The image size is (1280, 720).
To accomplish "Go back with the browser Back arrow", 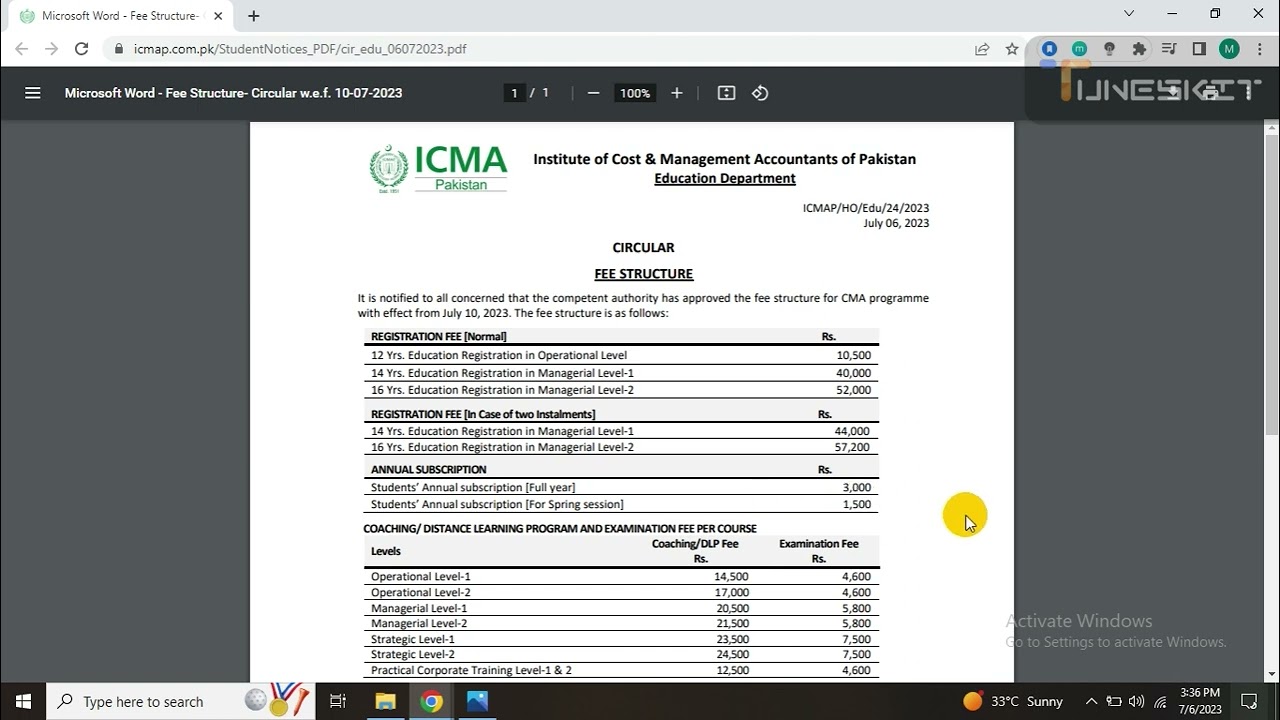I will coord(22,48).
